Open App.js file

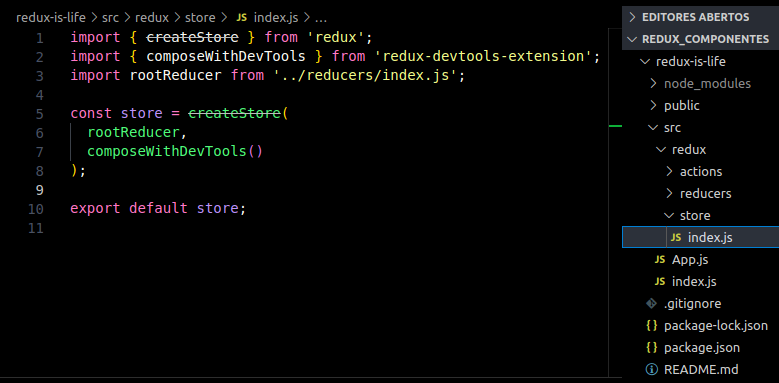point(690,259)
